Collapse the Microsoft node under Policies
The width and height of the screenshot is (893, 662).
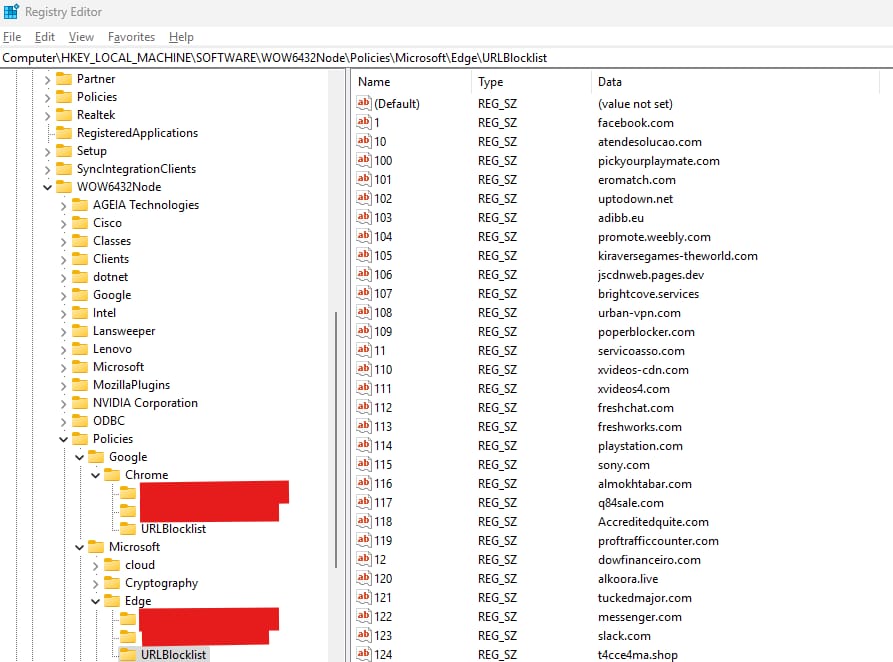80,547
